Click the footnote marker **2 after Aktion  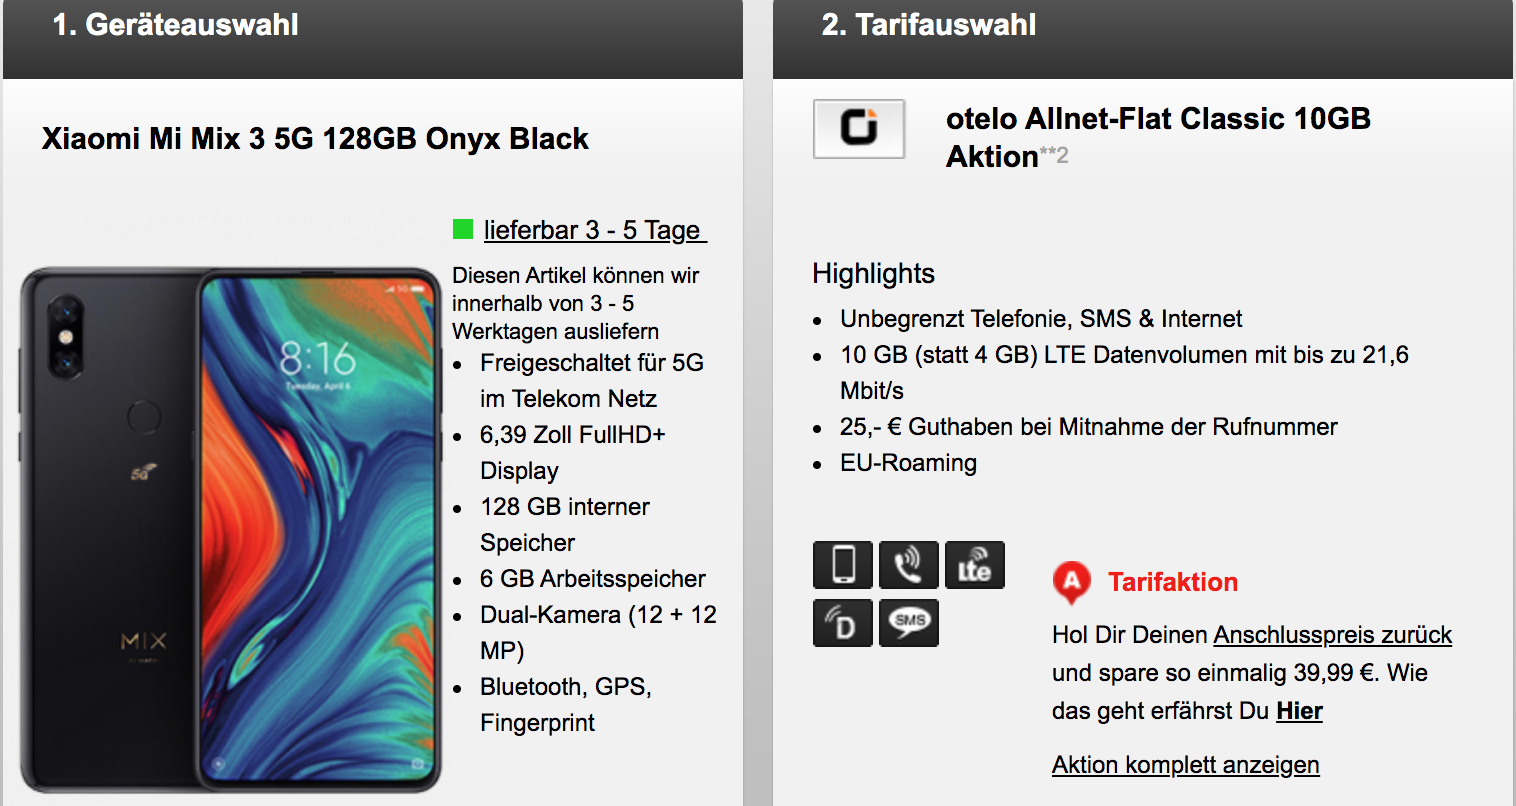click(x=1054, y=155)
